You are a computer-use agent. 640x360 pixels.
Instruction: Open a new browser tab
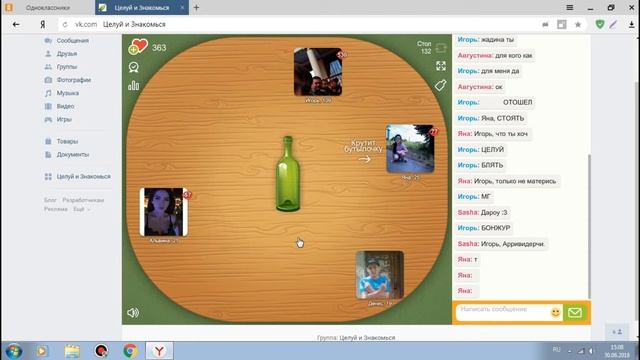196,7
